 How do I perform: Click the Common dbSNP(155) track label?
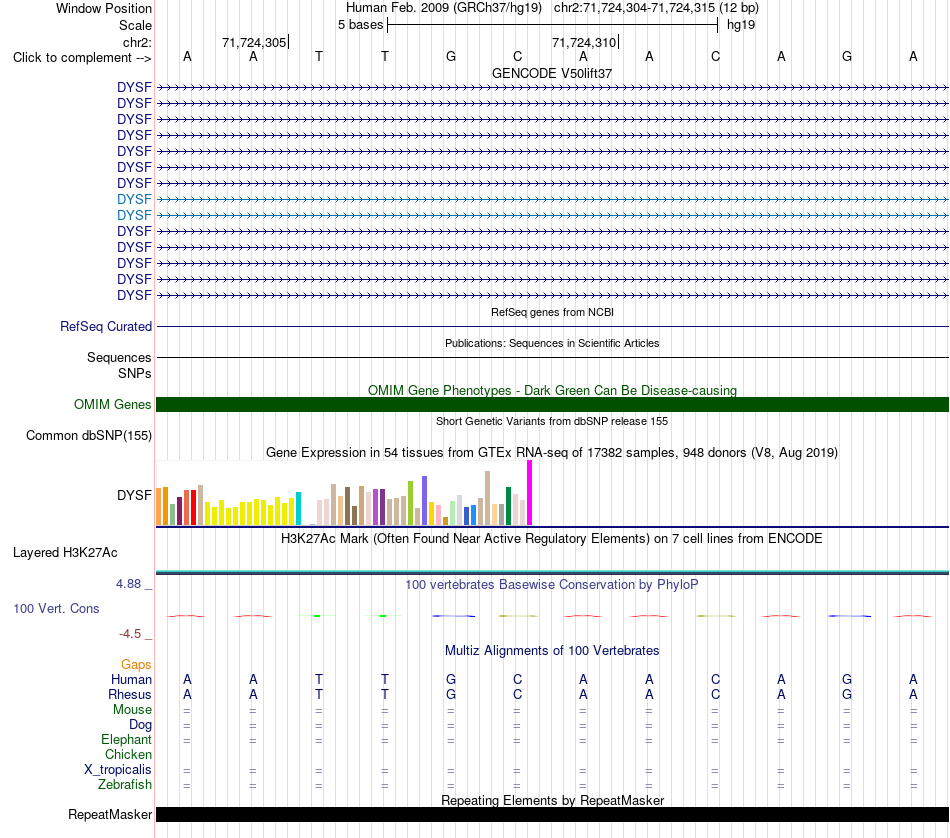(88, 436)
